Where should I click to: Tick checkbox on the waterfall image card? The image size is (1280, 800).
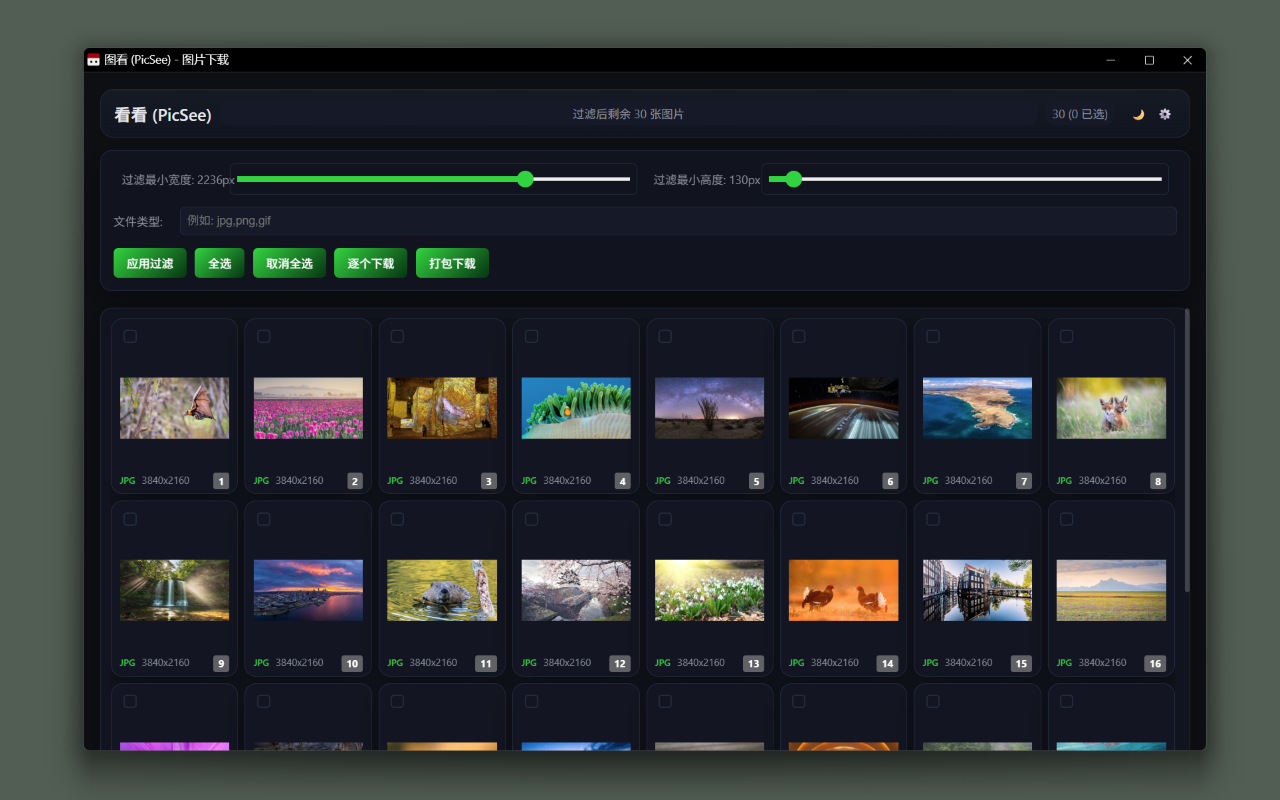[130, 519]
